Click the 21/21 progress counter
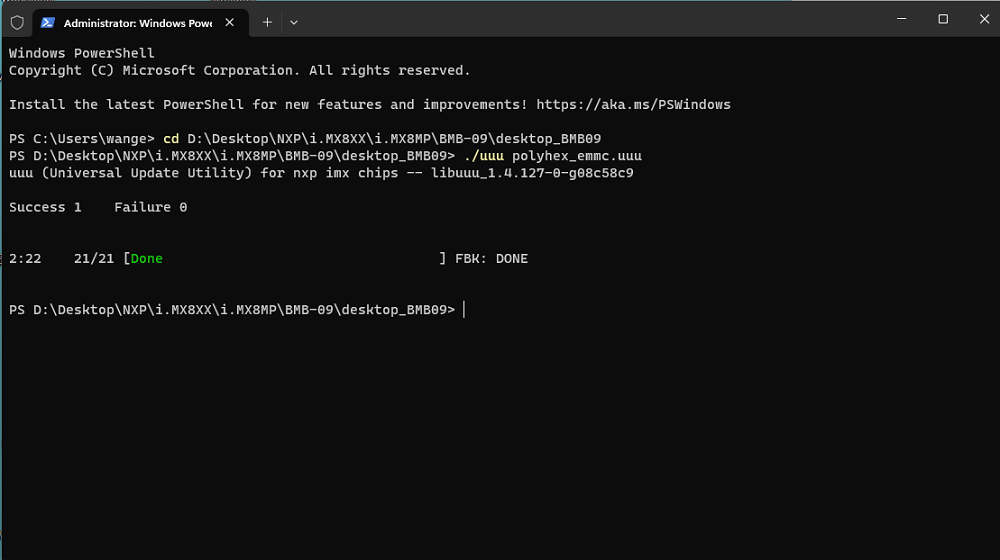The image size is (1000, 560). (94, 259)
